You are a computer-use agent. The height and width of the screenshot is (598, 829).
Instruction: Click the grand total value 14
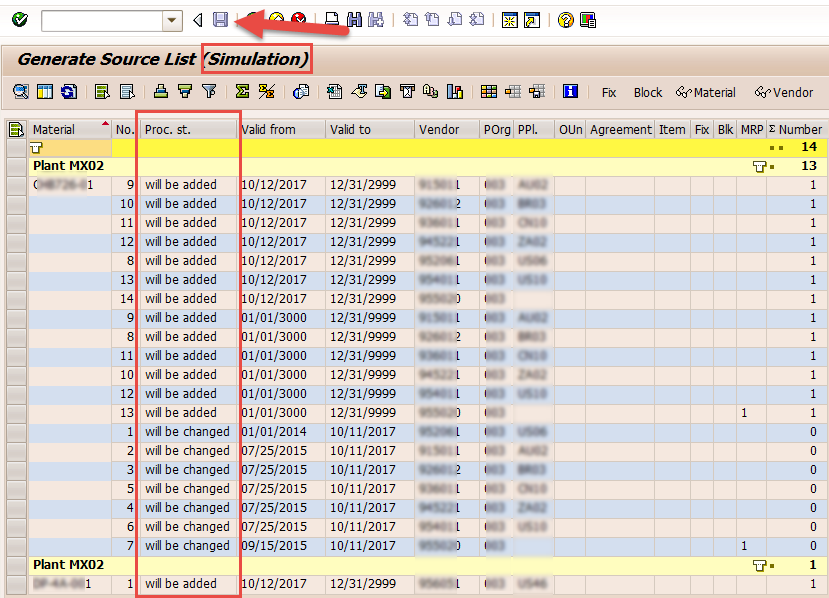point(809,147)
